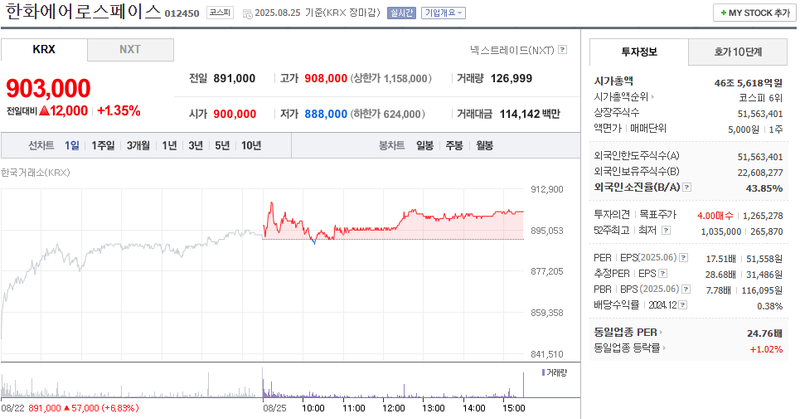Open help icon beside 배당수익률 2024.12
Image resolution: width=800 pixels, height=419 pixels.
point(683,305)
